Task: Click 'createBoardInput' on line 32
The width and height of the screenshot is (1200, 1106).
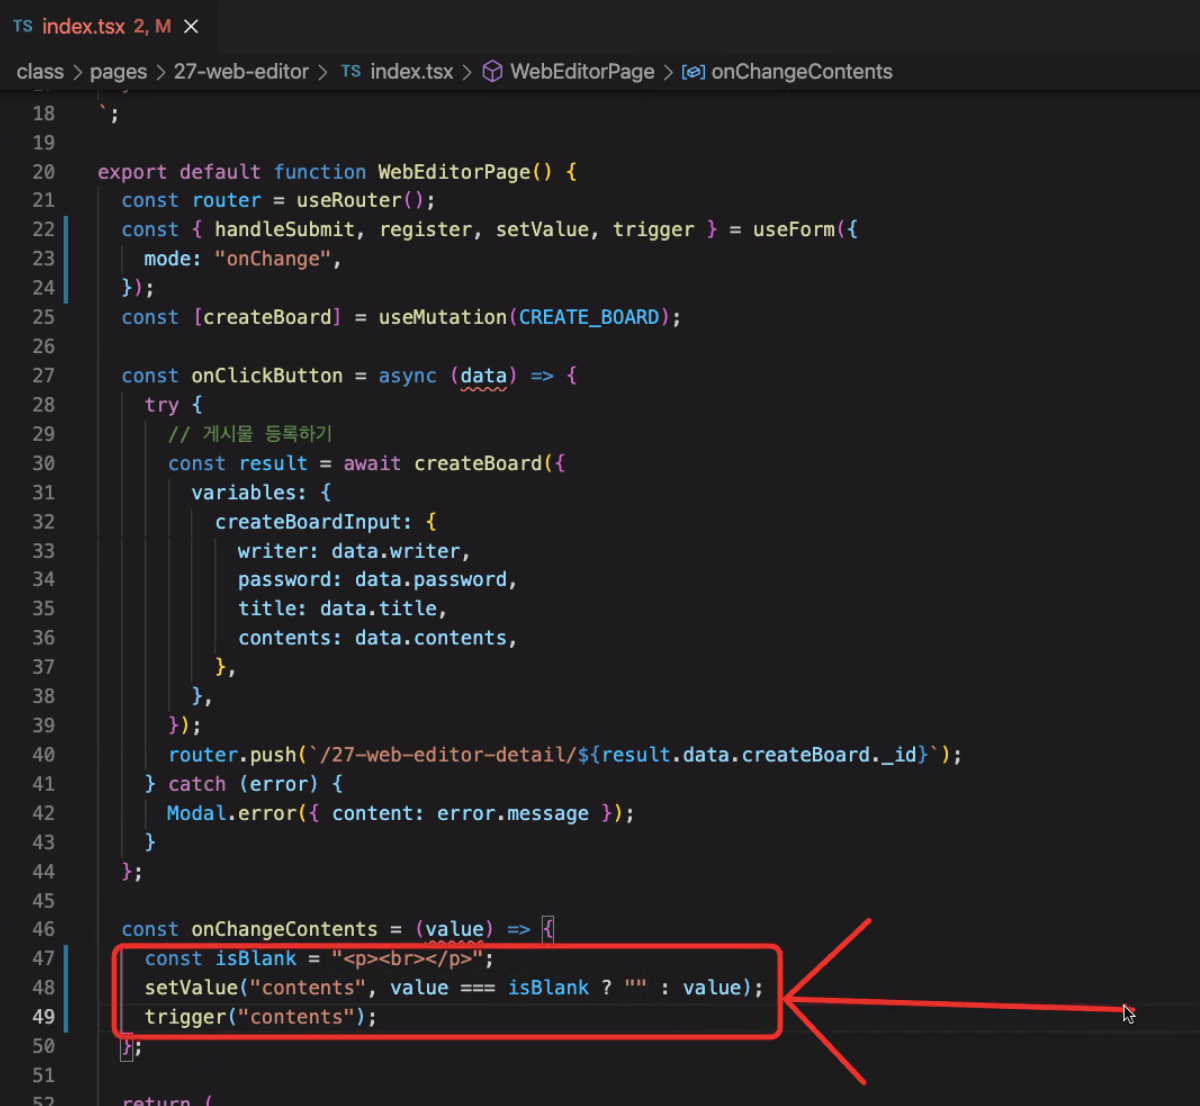Action: (308, 522)
